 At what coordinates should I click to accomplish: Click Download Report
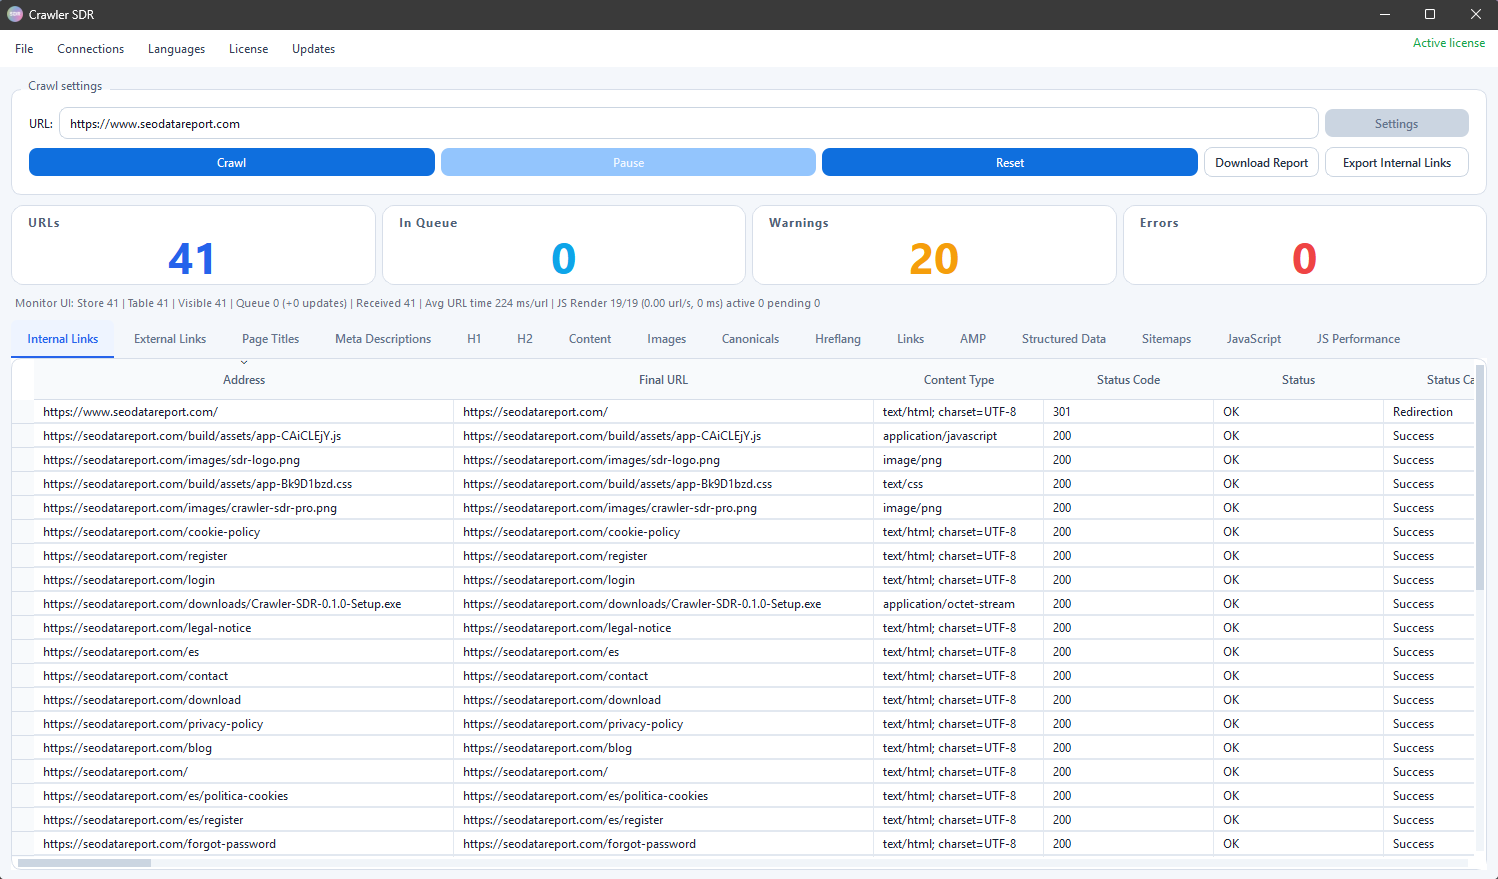(x=1261, y=162)
